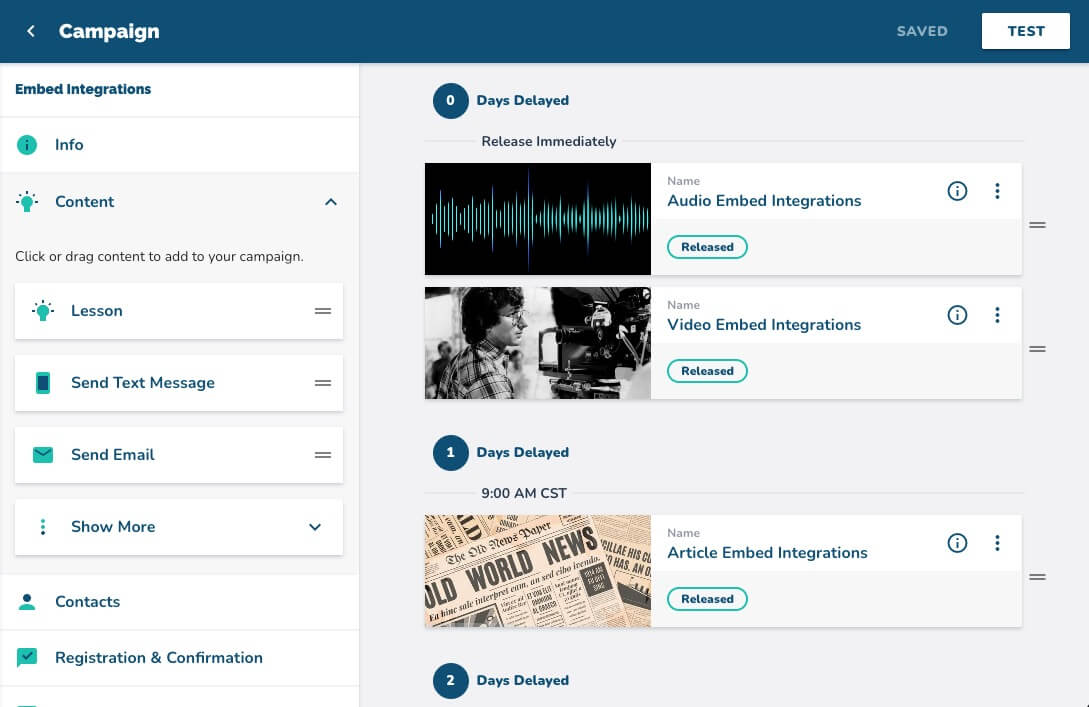Open three-dot menu for Article Embed Integrations
1089x707 pixels.
click(x=997, y=543)
